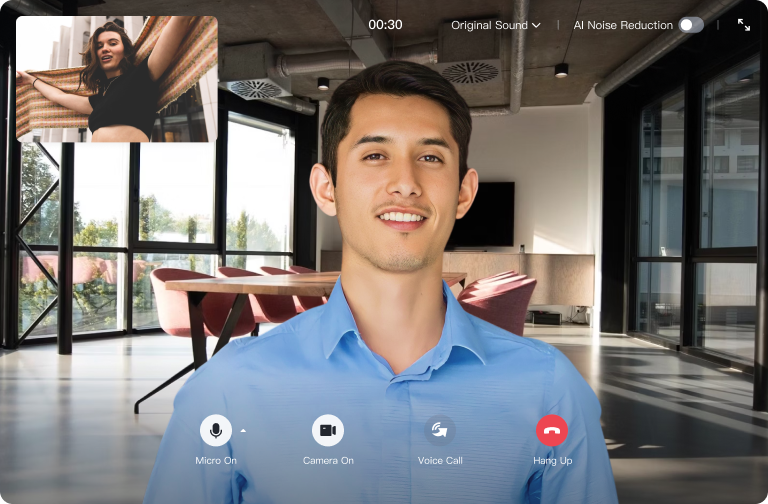Screen dimensions: 768x504
Task: Click the Micro On label
Action: [x=216, y=460]
